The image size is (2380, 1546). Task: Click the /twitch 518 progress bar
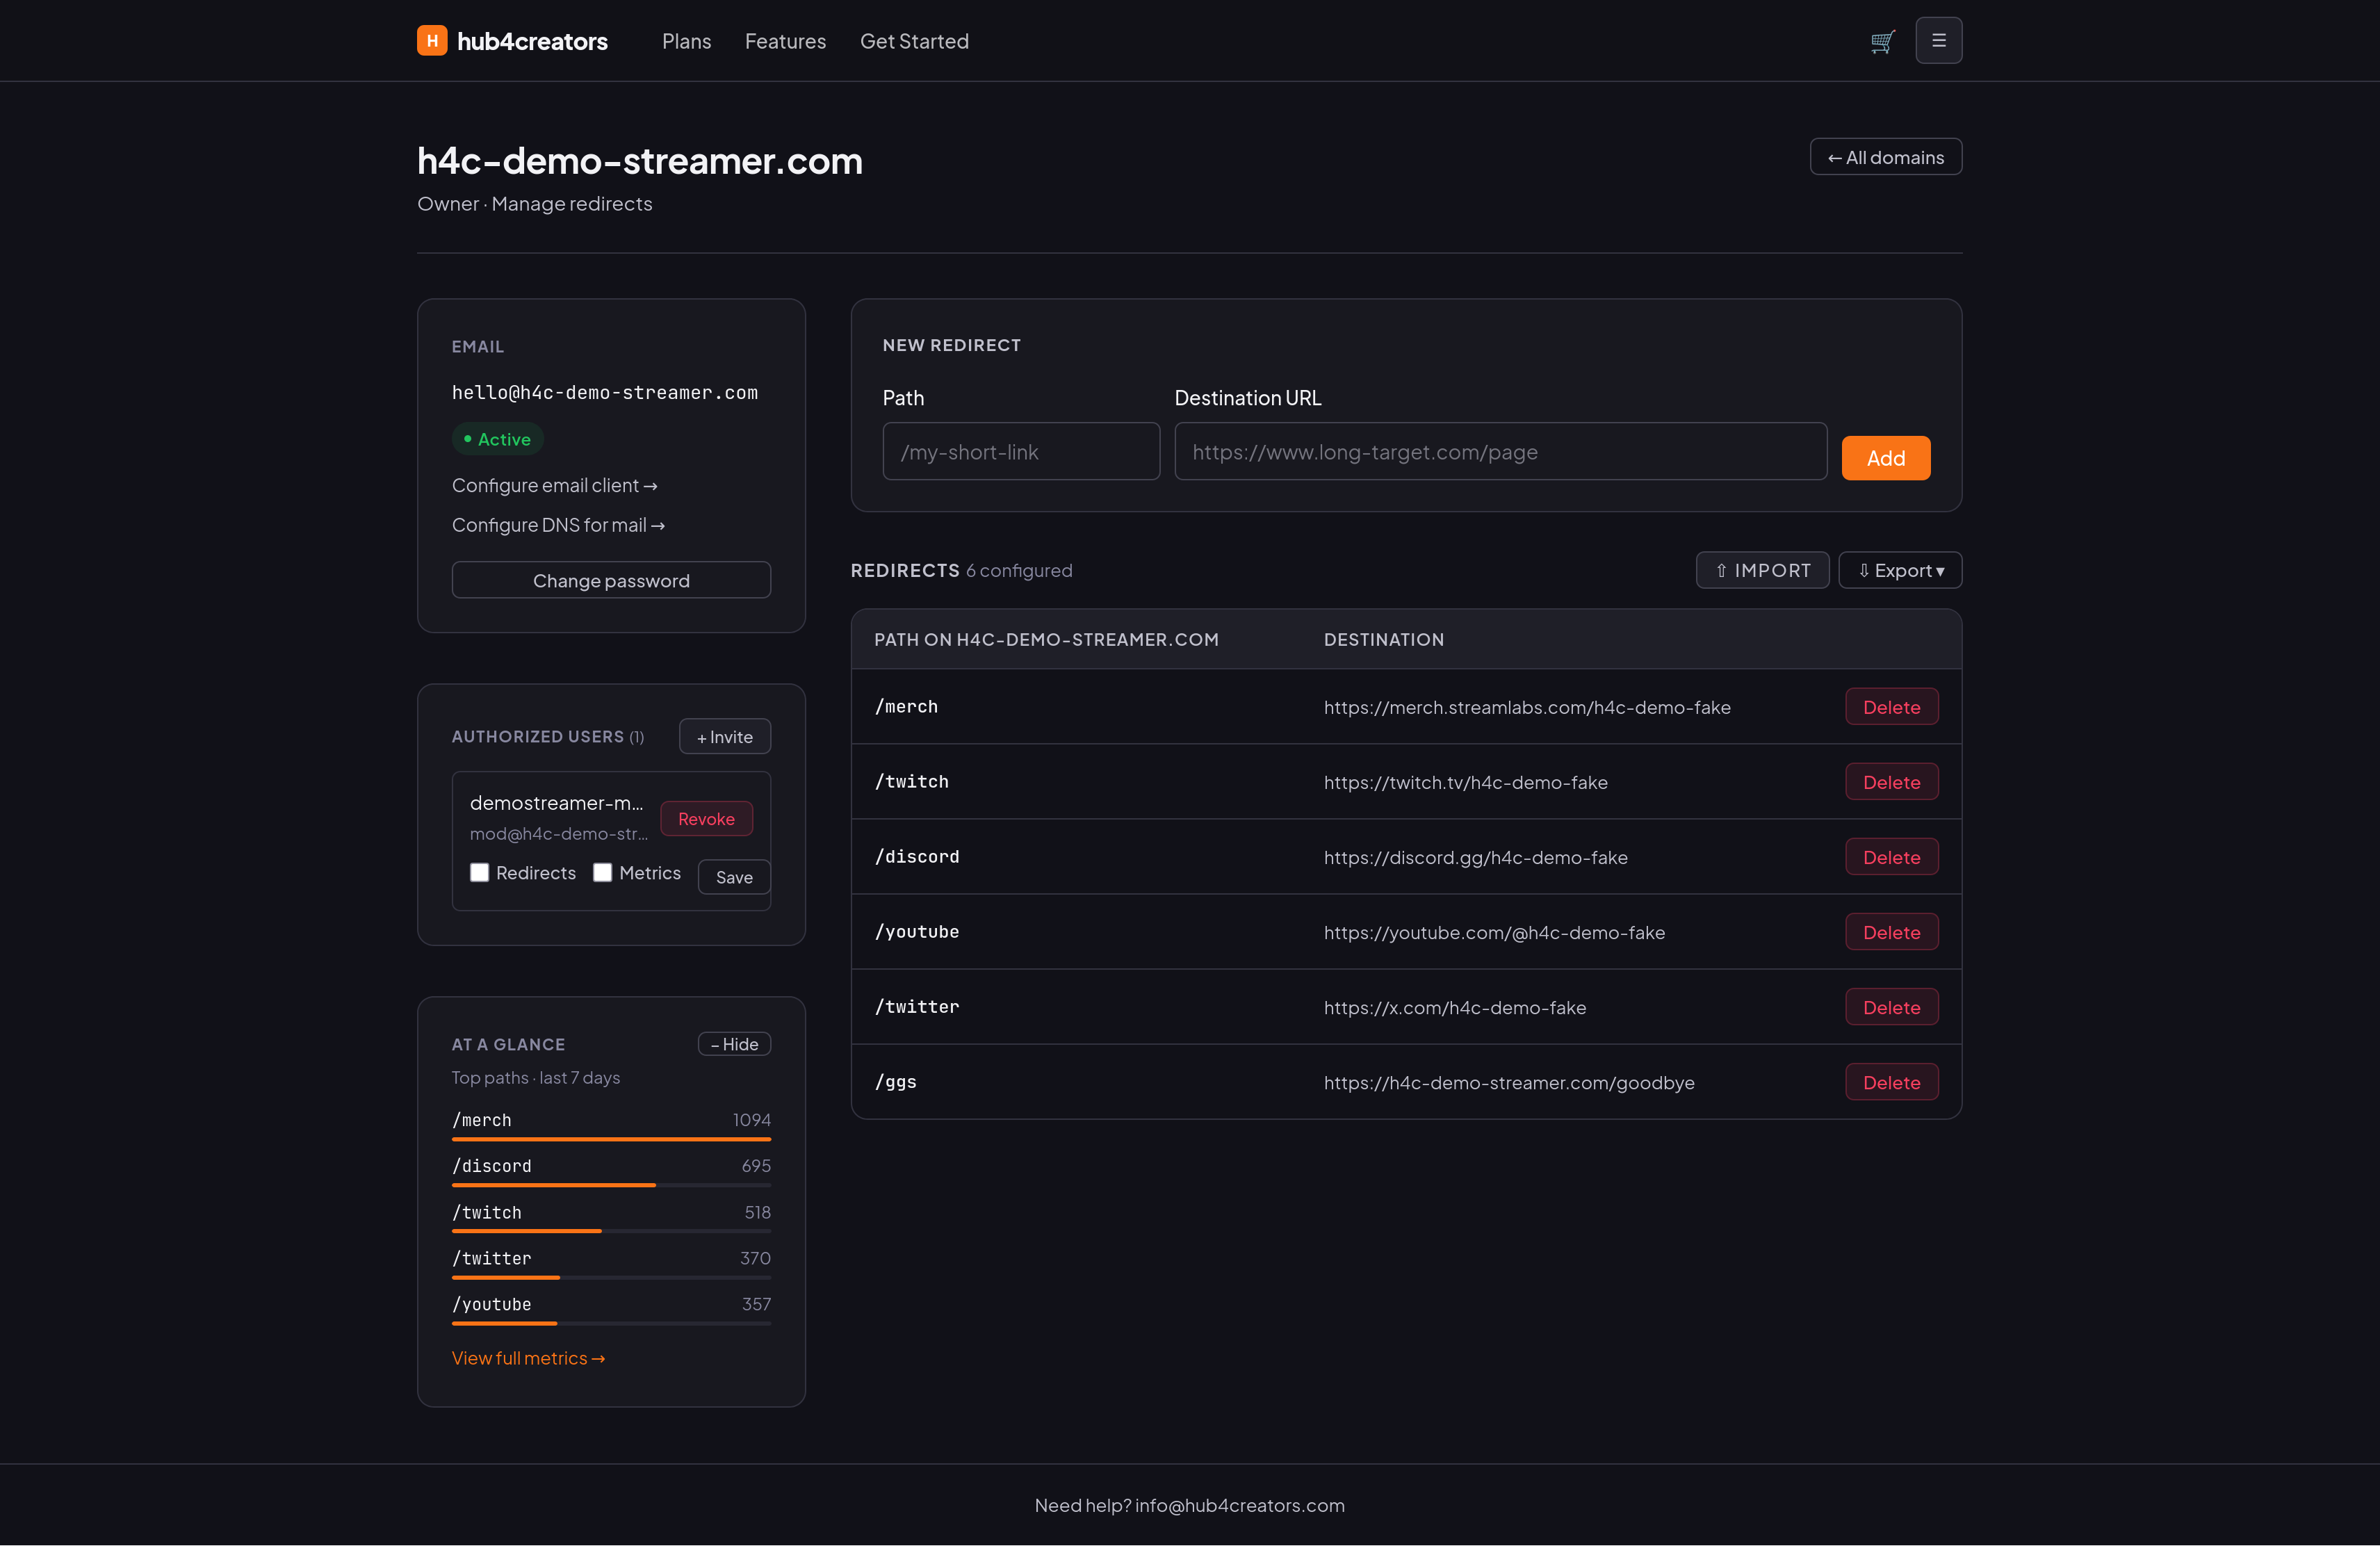click(611, 1231)
